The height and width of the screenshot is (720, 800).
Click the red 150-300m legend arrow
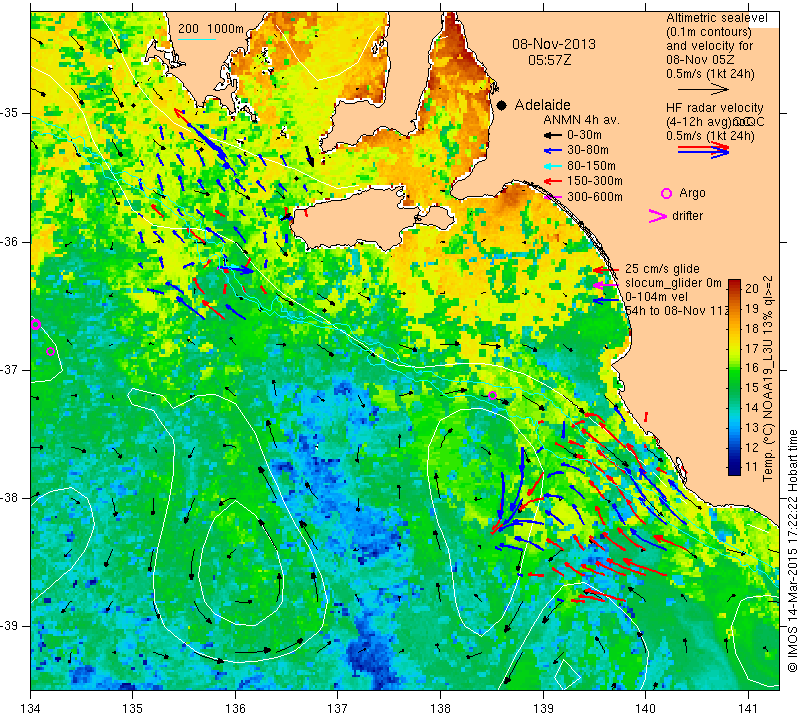[552, 181]
